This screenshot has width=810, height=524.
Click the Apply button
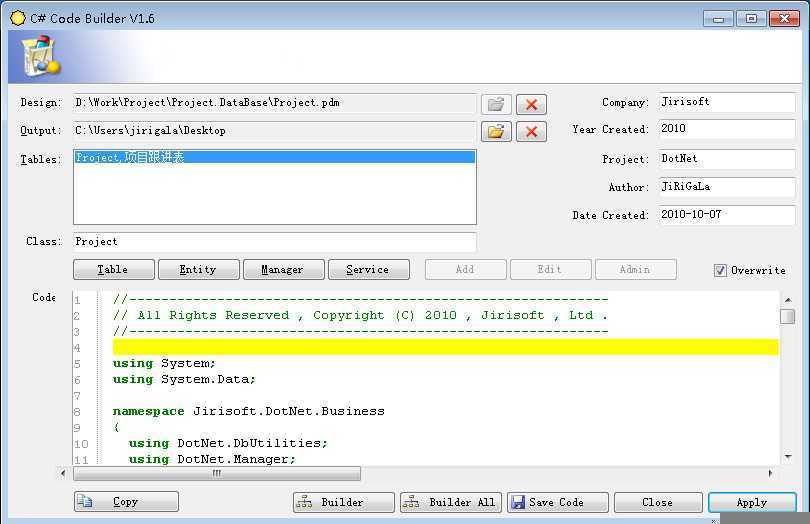coord(752,502)
